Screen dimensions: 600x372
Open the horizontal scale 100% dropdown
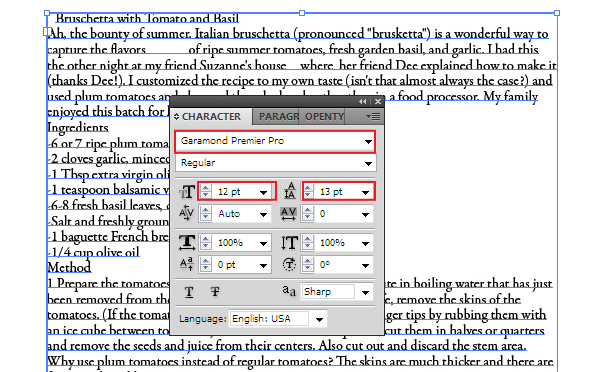tap(263, 243)
